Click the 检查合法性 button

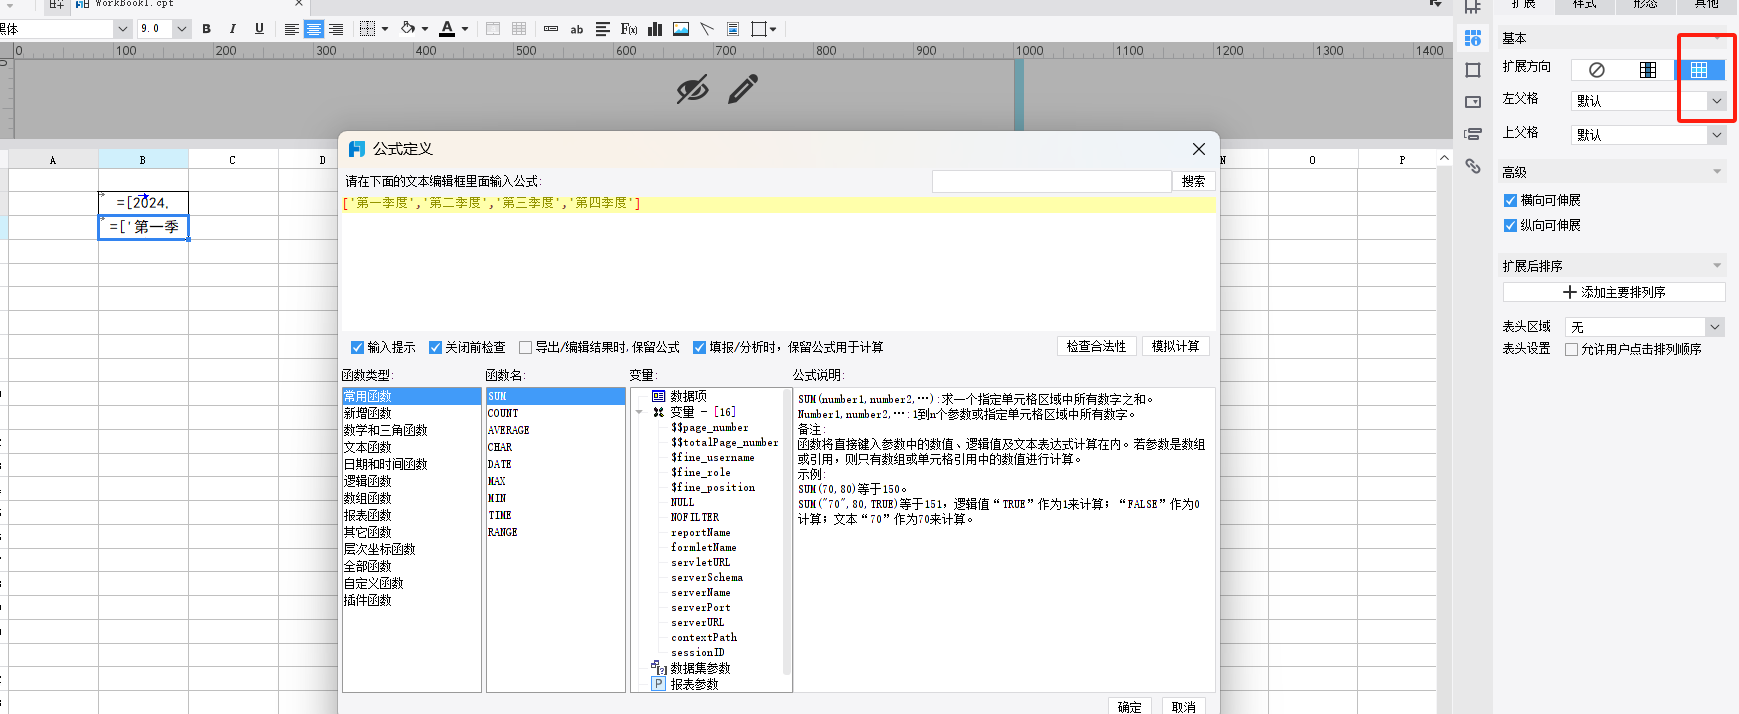[1096, 346]
